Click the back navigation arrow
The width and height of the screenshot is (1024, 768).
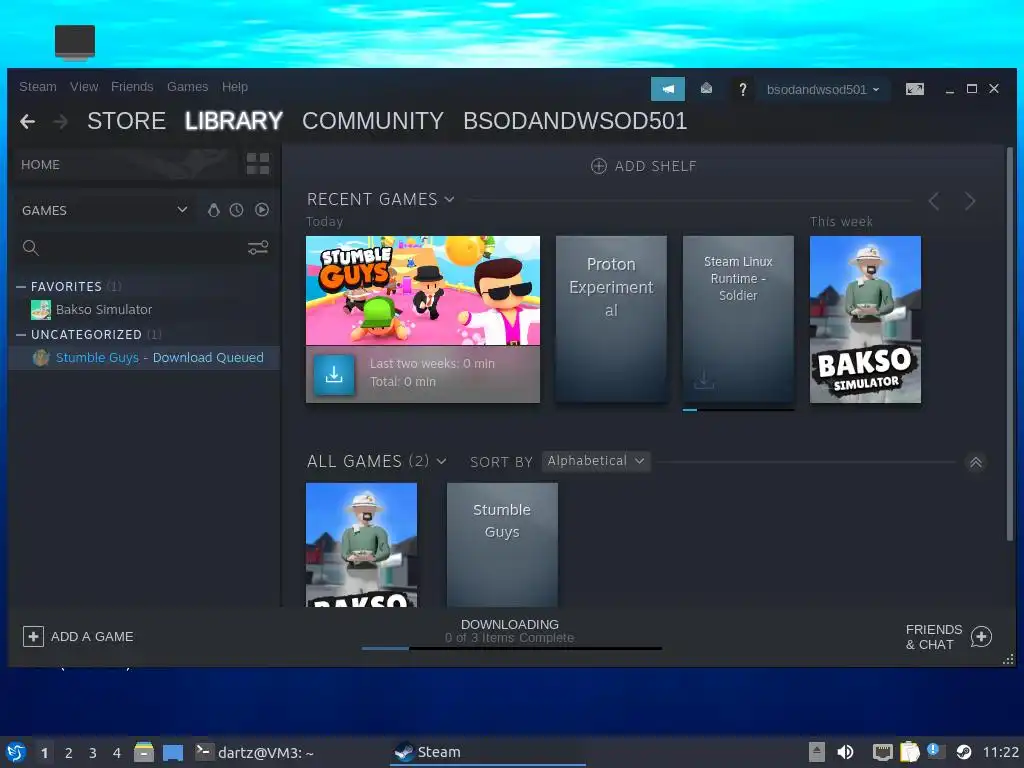click(27, 121)
